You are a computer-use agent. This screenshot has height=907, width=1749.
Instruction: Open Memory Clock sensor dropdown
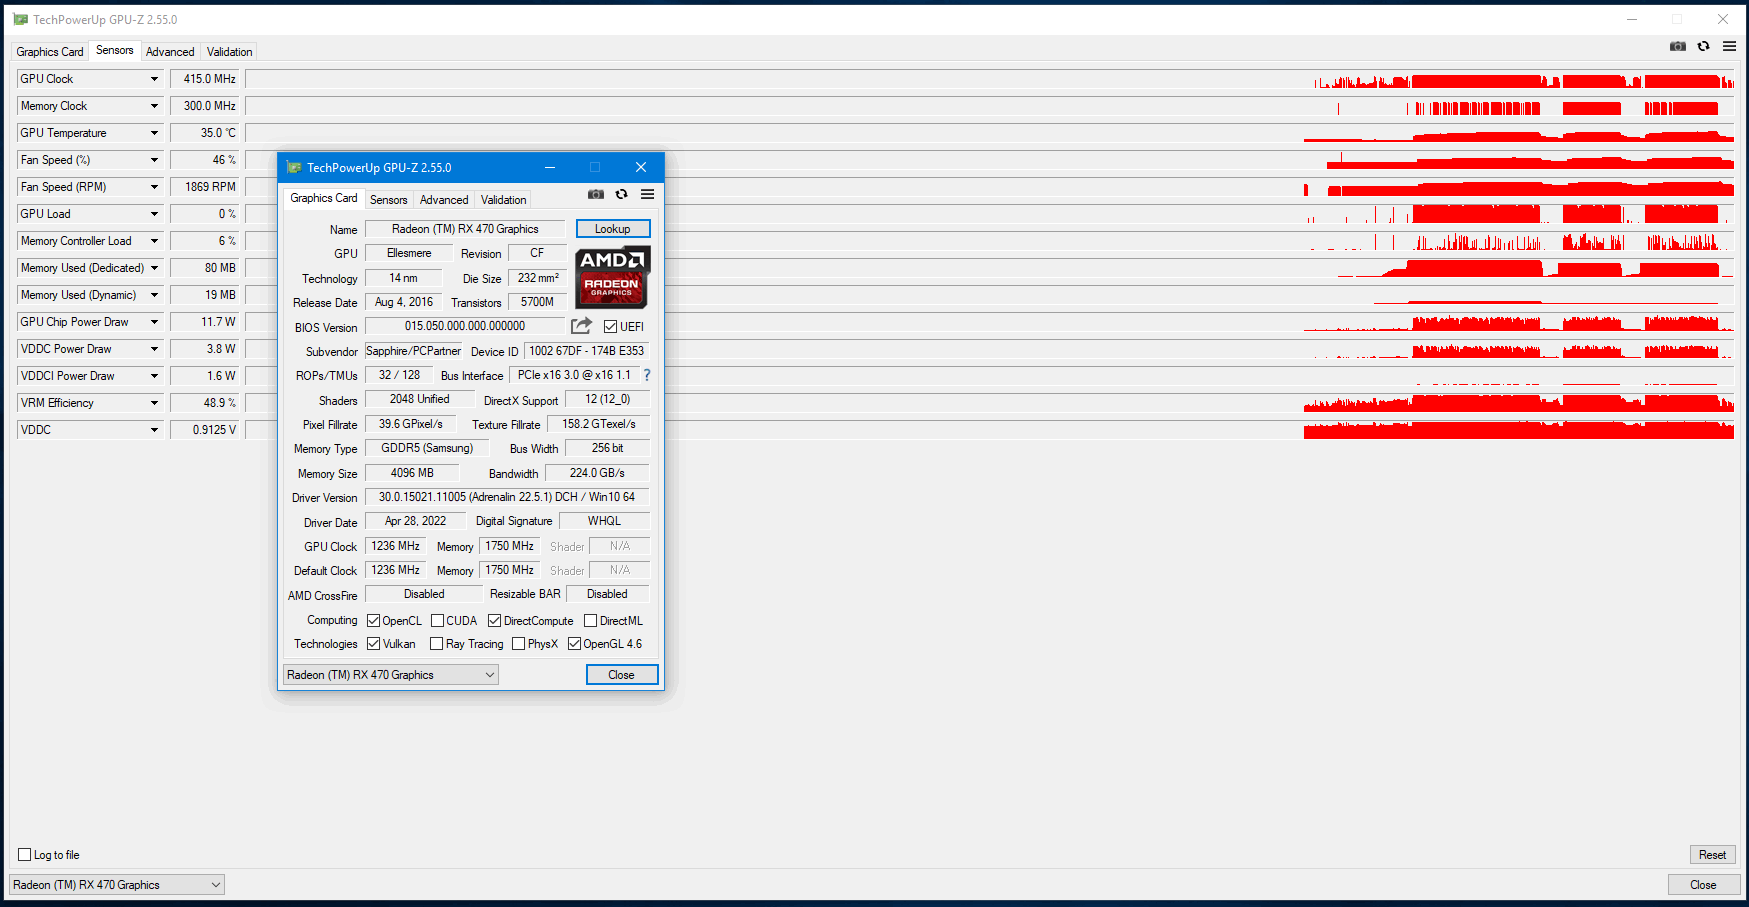point(154,106)
